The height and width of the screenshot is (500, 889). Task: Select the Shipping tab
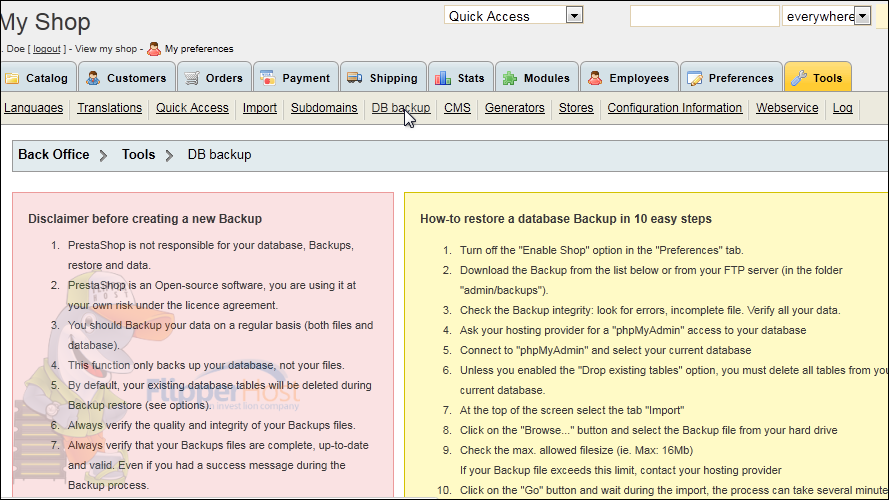[x=383, y=77]
